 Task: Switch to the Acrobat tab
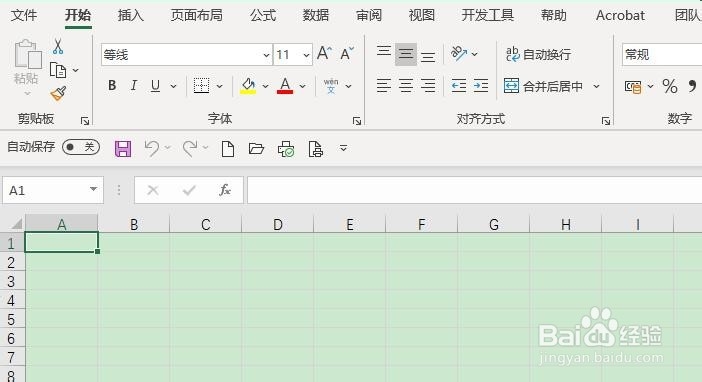point(620,15)
